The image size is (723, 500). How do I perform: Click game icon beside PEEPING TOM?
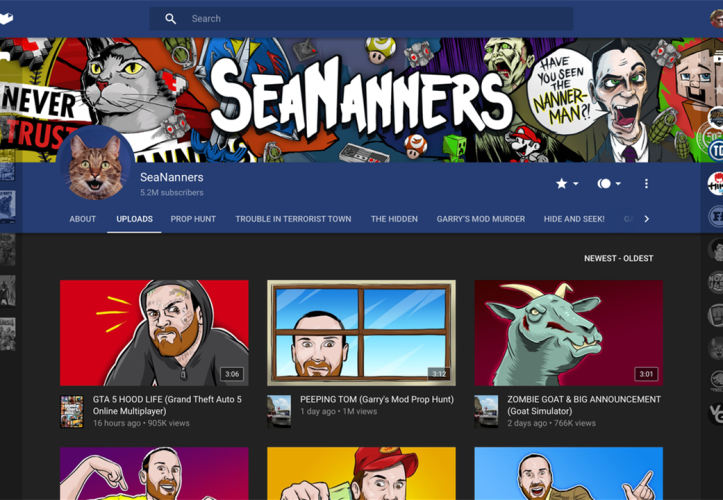tap(279, 411)
